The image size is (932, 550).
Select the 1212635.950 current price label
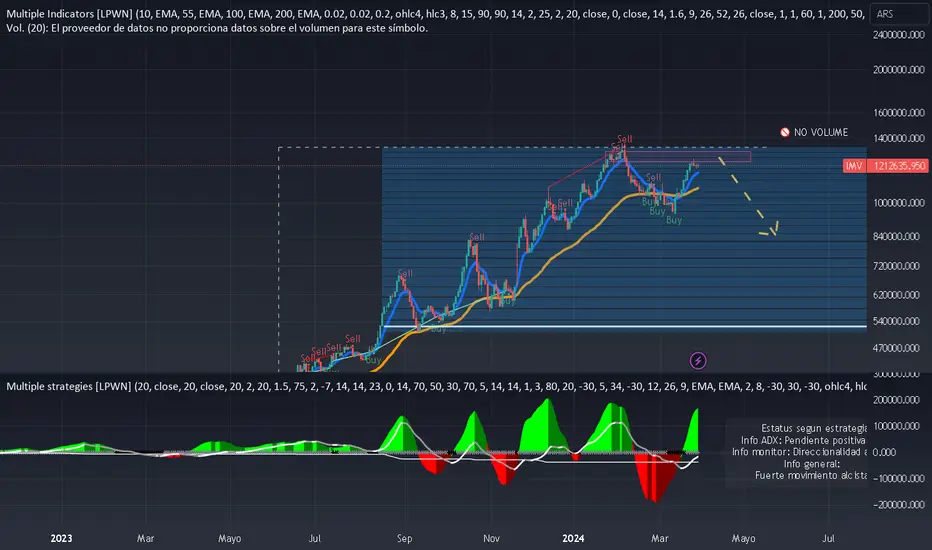point(899,166)
